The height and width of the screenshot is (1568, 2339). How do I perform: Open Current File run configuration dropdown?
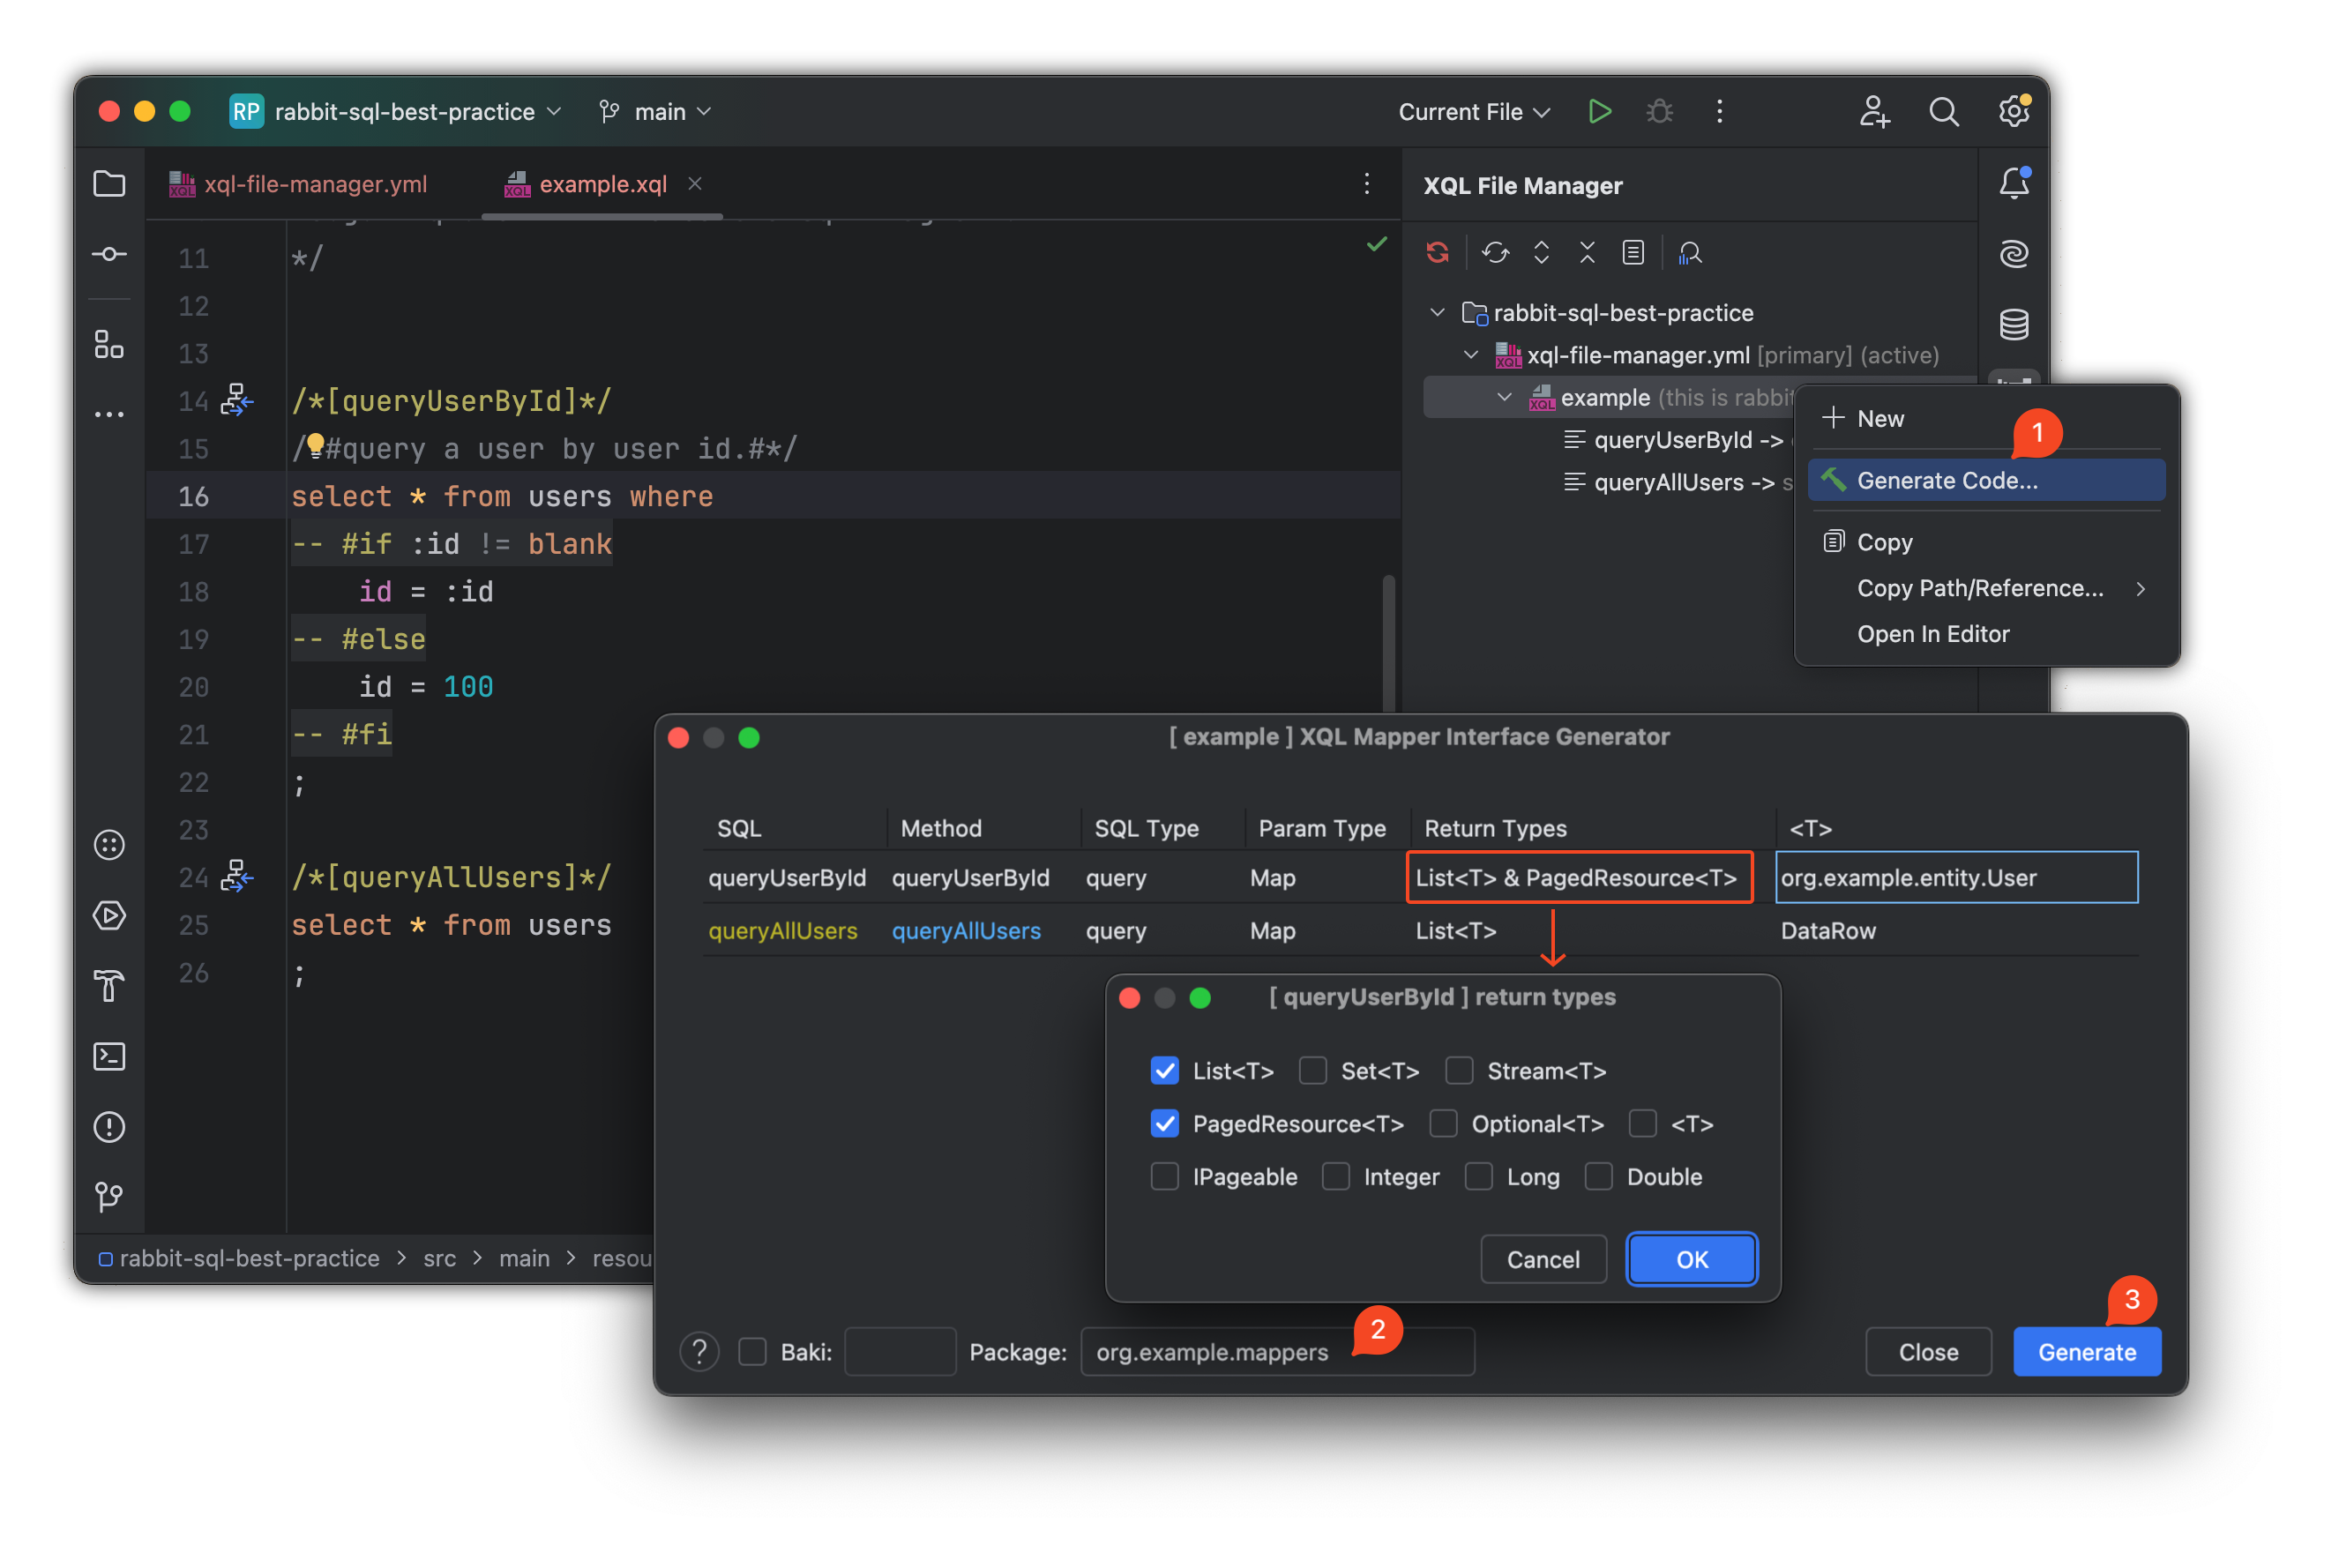coord(1474,111)
